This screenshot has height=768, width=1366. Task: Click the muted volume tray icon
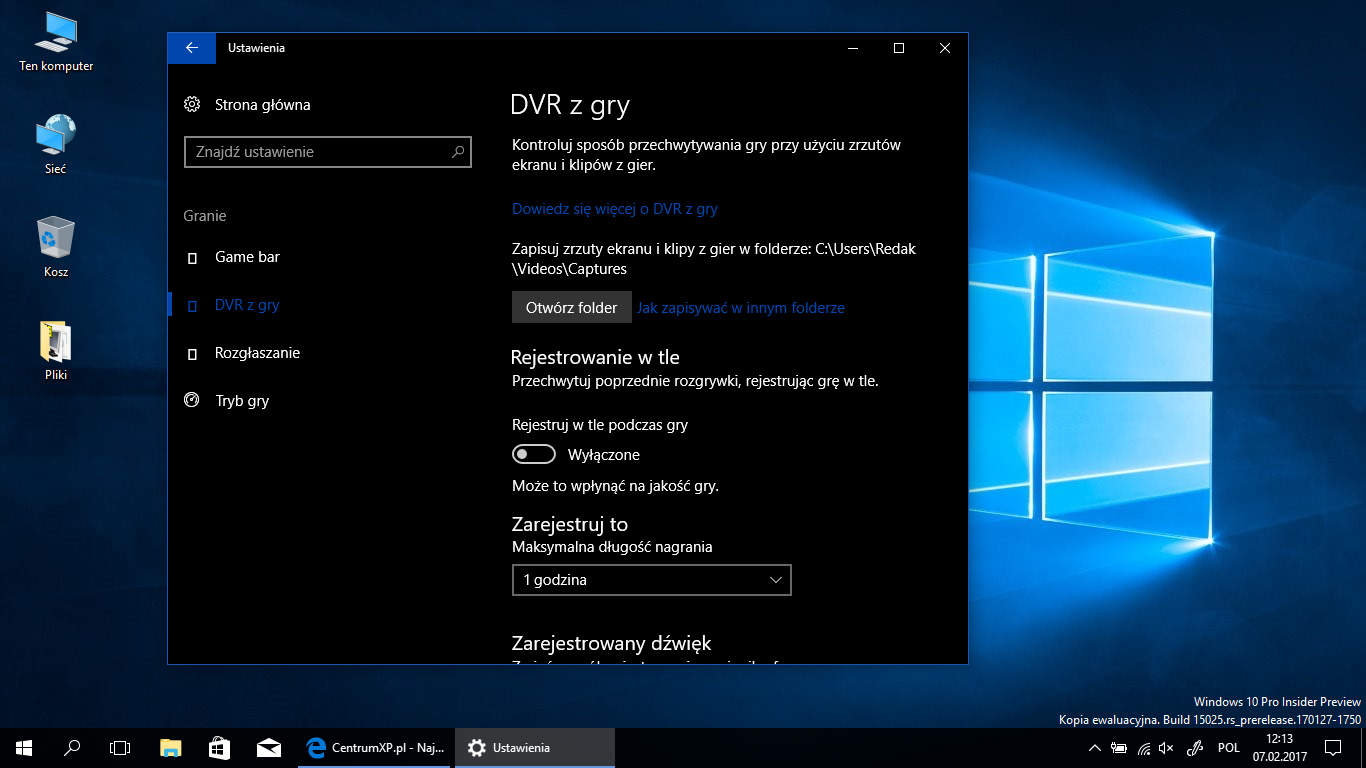[x=1166, y=748]
